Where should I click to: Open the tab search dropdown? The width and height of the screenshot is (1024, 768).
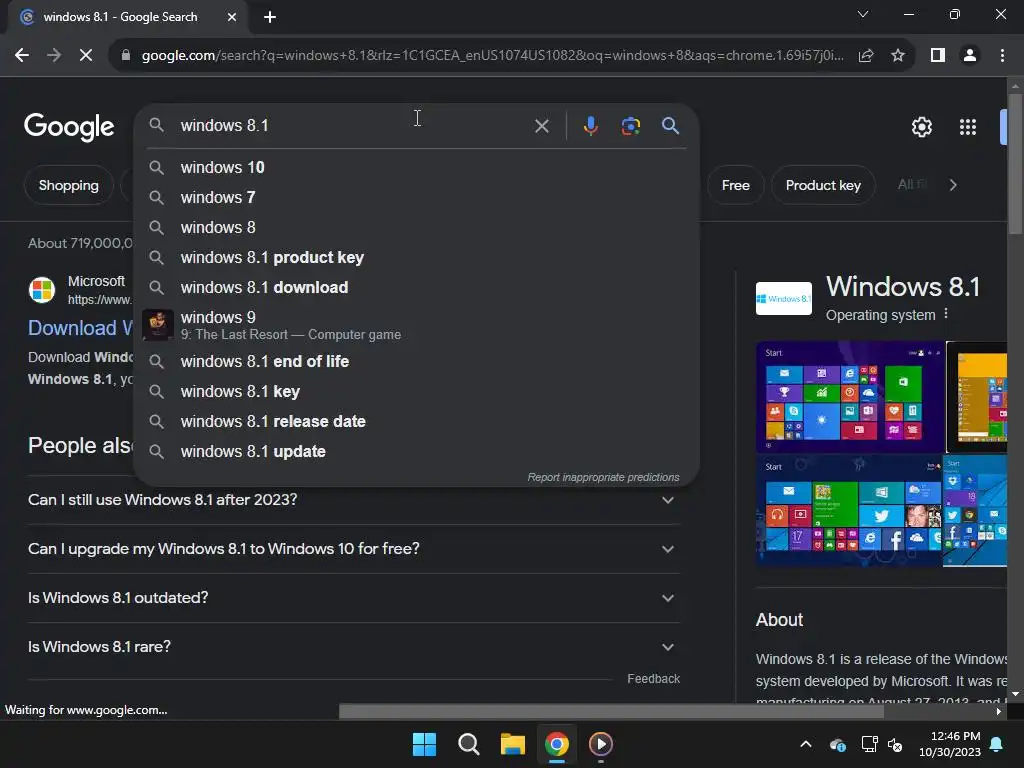pyautogui.click(x=863, y=14)
